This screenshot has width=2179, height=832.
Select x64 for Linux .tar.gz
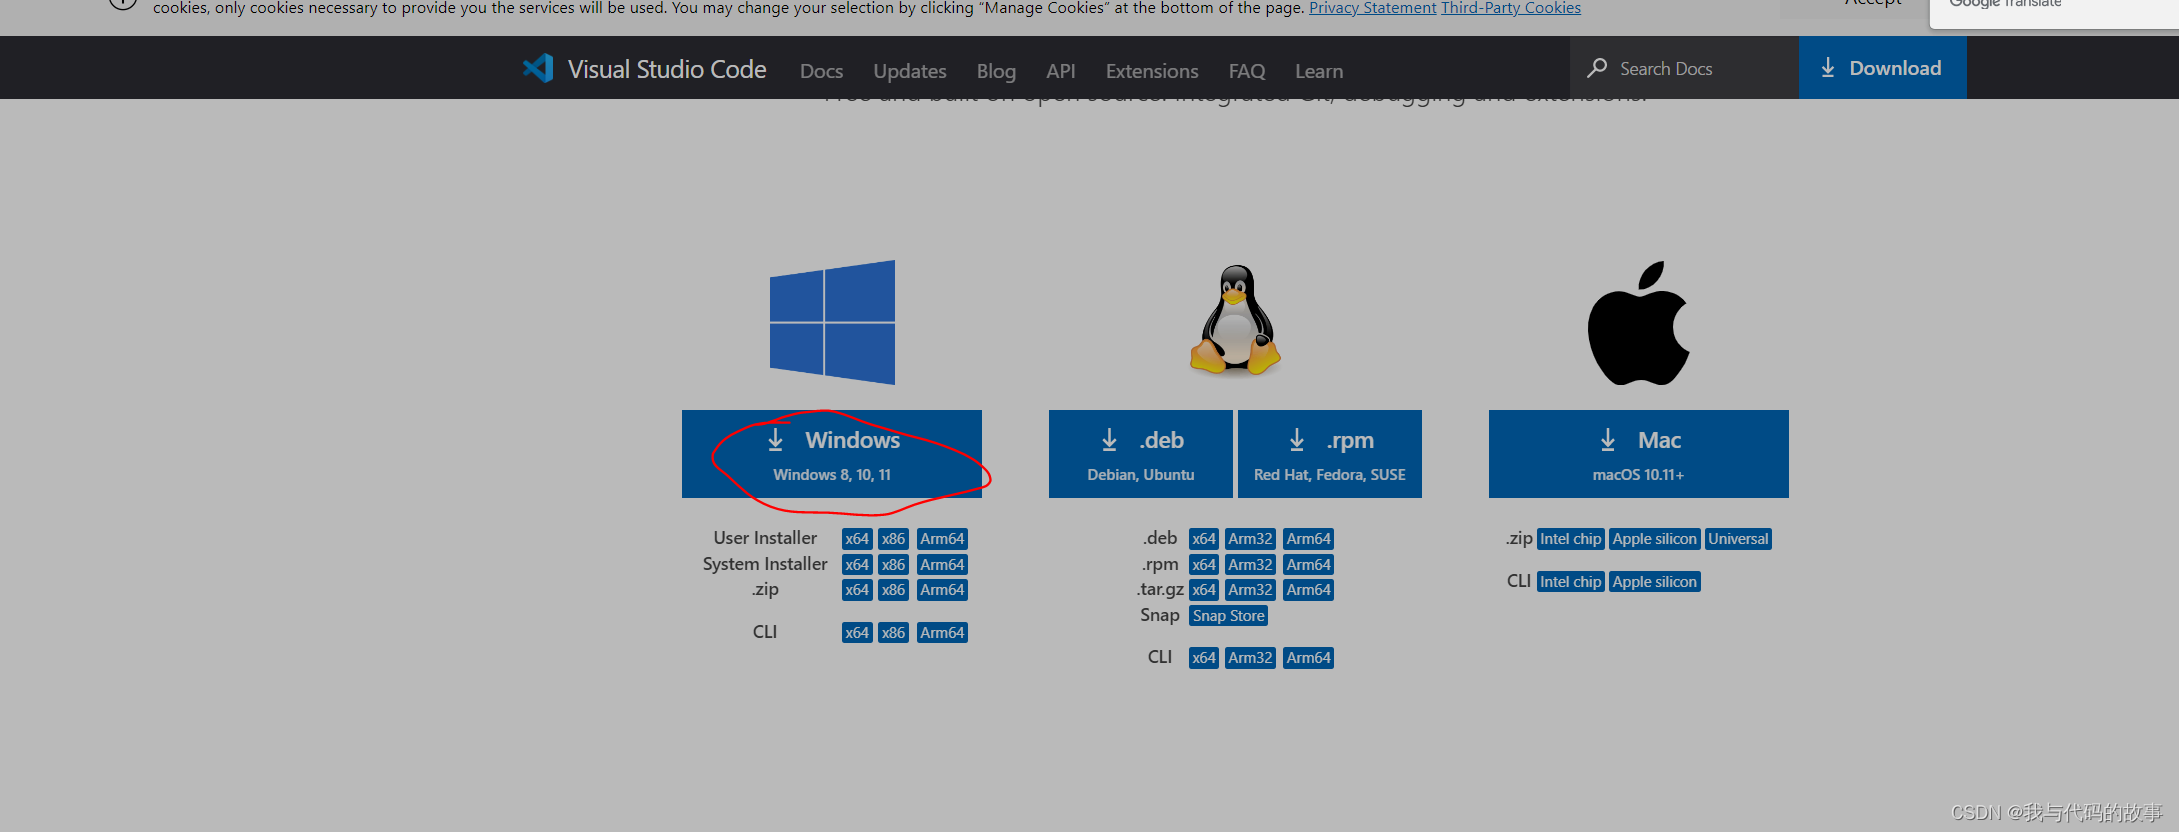1204,590
